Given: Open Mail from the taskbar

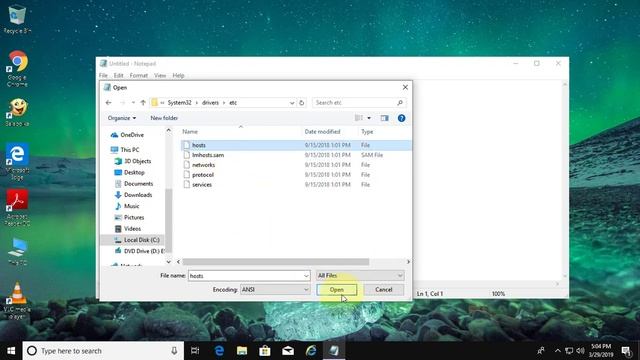Looking at the screenshot, I should pyautogui.click(x=288, y=351).
